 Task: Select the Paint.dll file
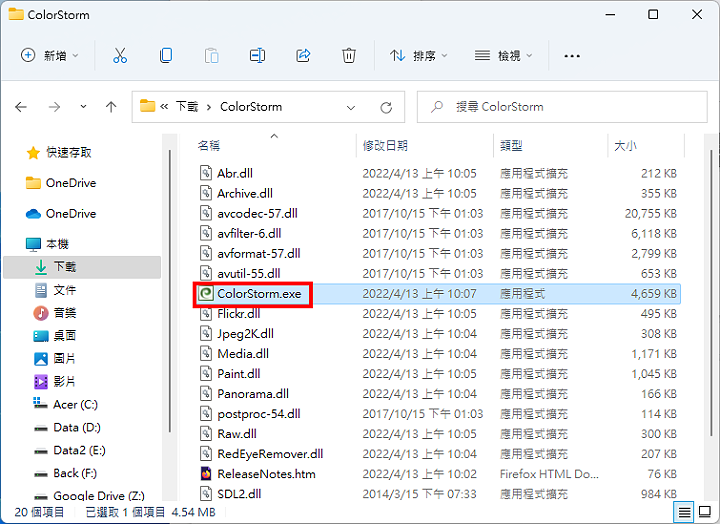(238, 374)
